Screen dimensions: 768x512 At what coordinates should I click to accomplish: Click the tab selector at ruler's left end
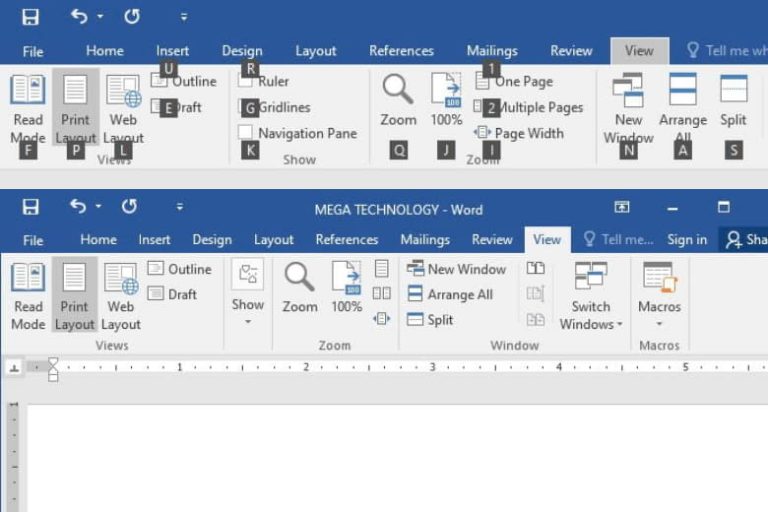[x=14, y=367]
